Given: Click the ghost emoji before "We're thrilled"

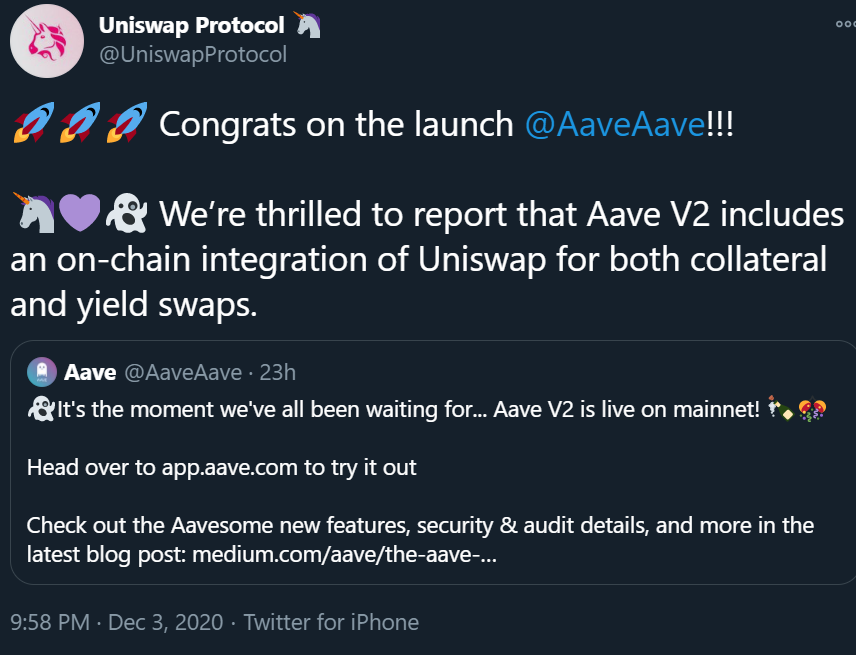Looking at the screenshot, I should click(x=127, y=213).
